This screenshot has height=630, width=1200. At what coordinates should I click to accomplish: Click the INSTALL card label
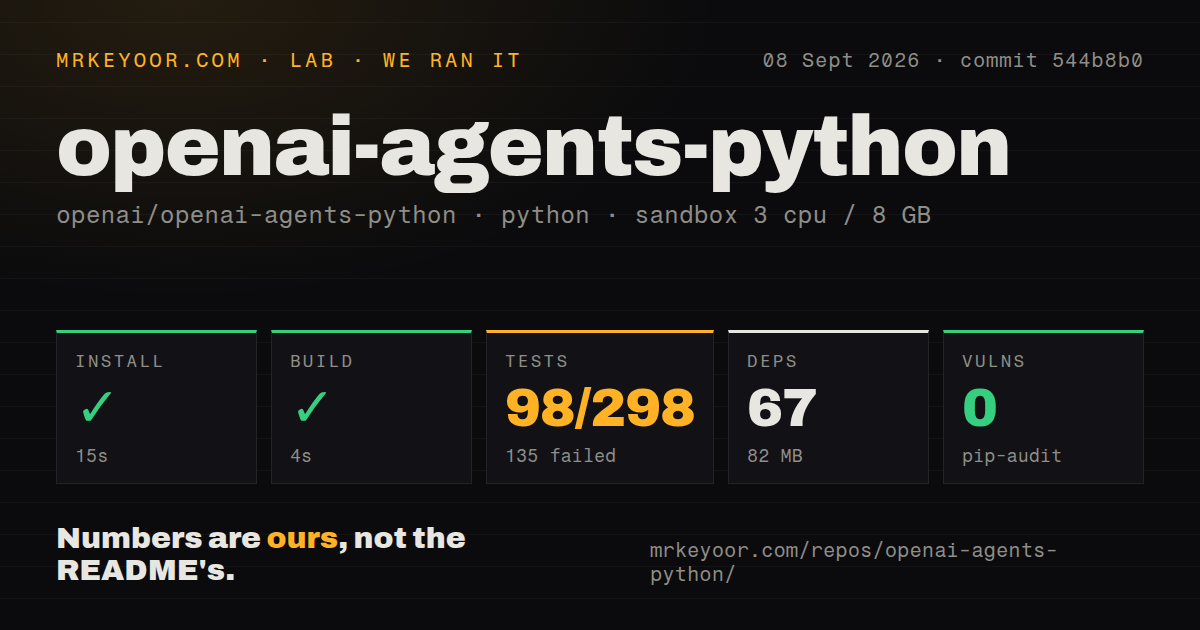(x=119, y=362)
